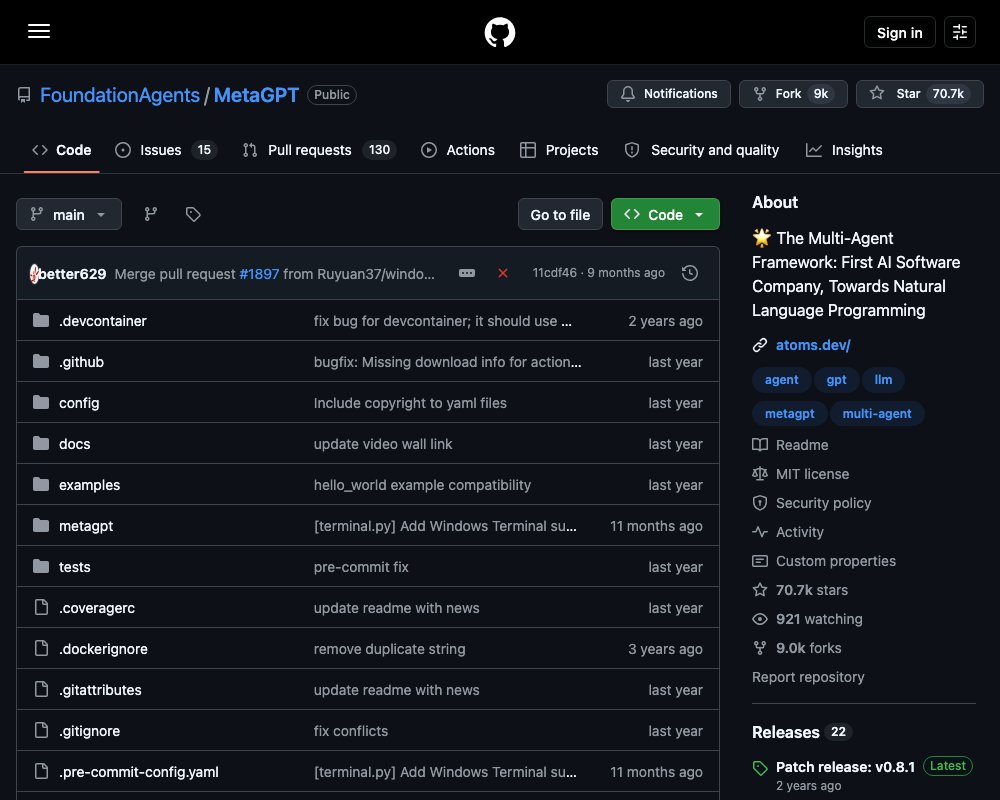Open the tests folder
Viewport: 1000px width, 800px height.
(x=75, y=567)
